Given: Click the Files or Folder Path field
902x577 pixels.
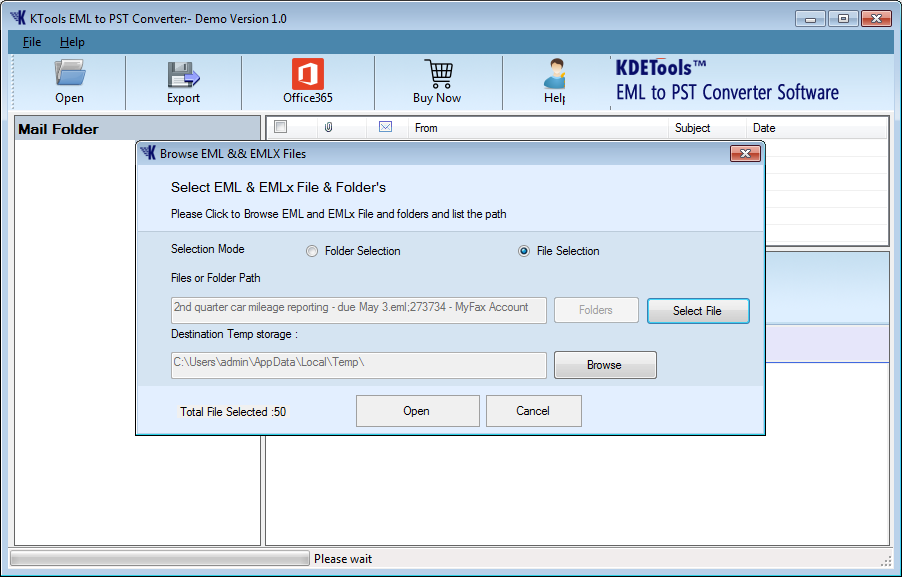Looking at the screenshot, I should 359,309.
